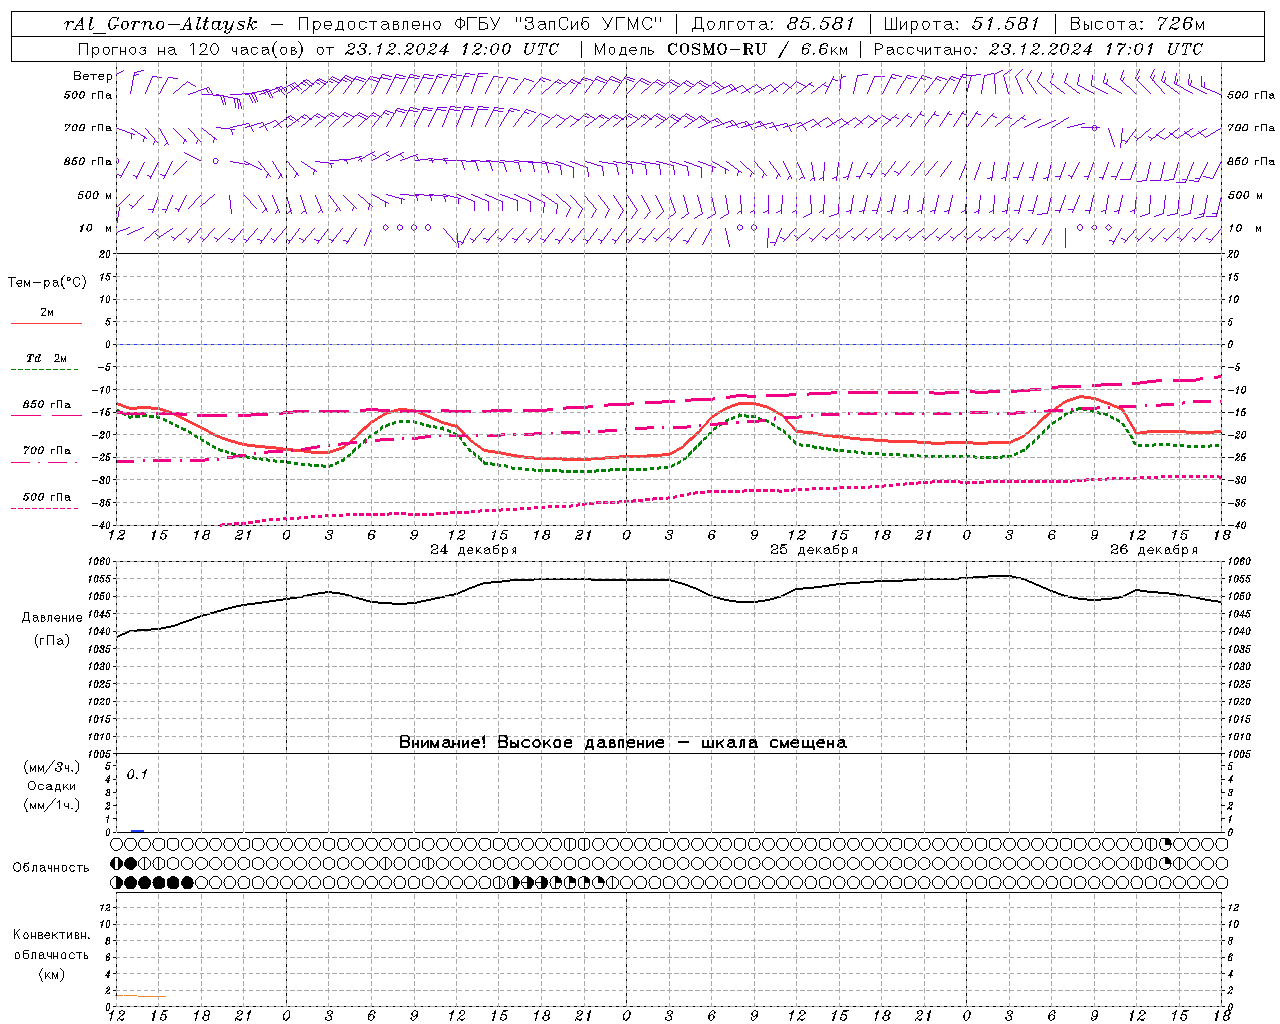Click the (мм/1ч.) precipitation unit label
The image size is (1280, 1024).
[52, 805]
